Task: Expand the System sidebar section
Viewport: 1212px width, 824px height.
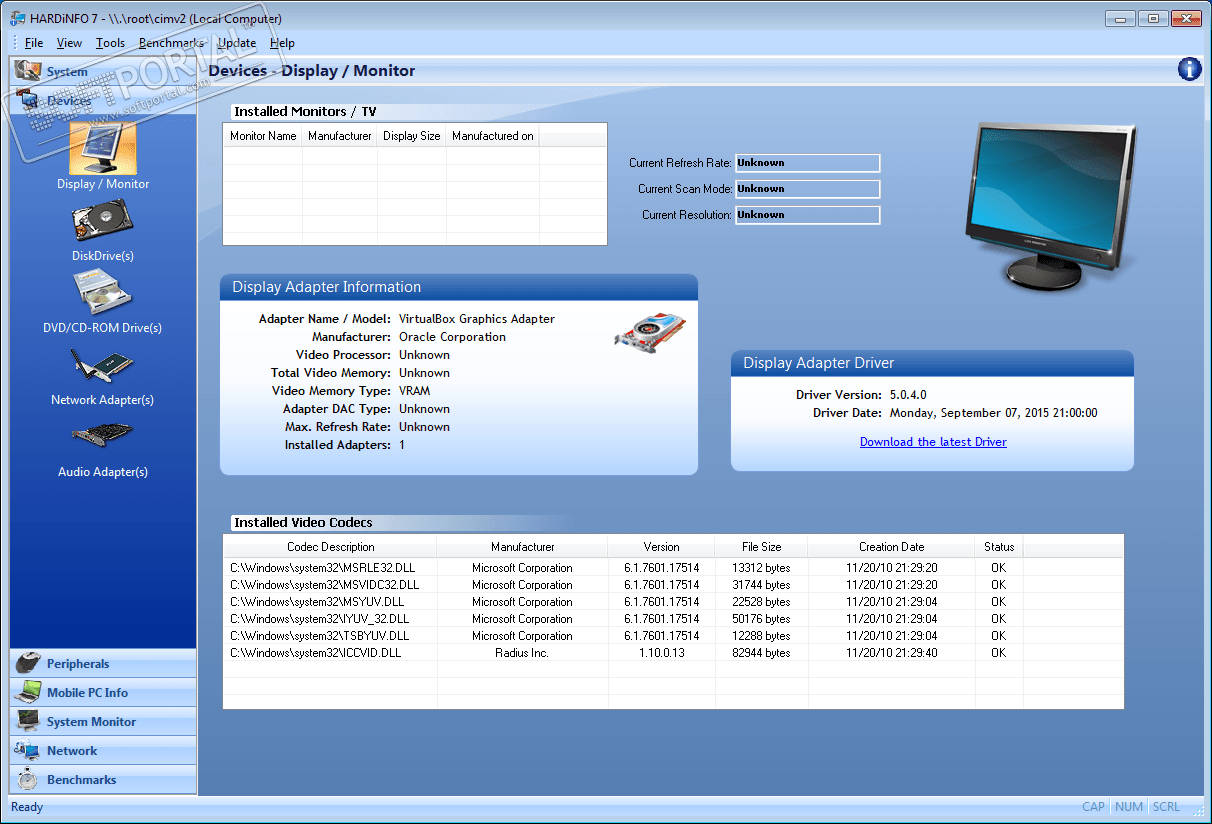Action: (103, 72)
